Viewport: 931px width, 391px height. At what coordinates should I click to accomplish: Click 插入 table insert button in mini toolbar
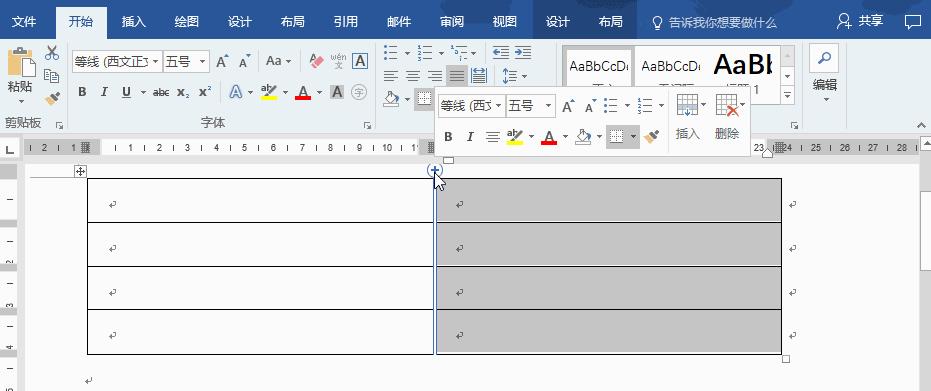click(688, 117)
